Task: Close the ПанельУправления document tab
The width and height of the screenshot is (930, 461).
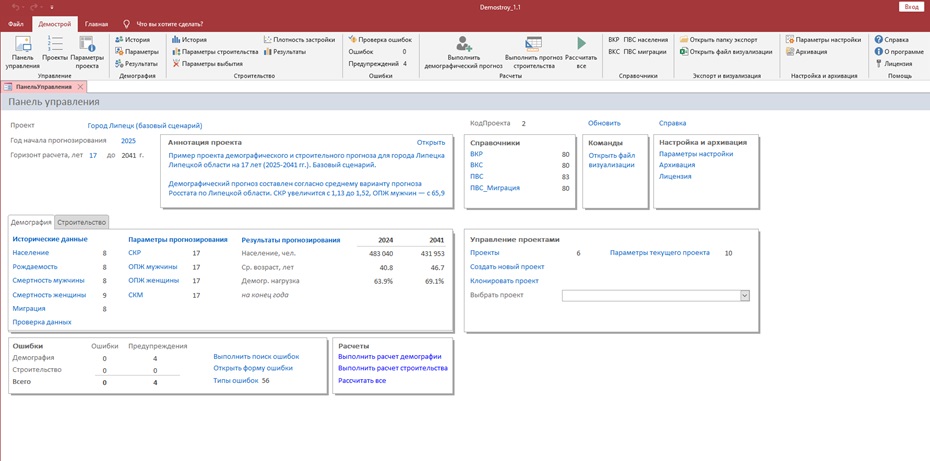Action: pyautogui.click(x=81, y=87)
